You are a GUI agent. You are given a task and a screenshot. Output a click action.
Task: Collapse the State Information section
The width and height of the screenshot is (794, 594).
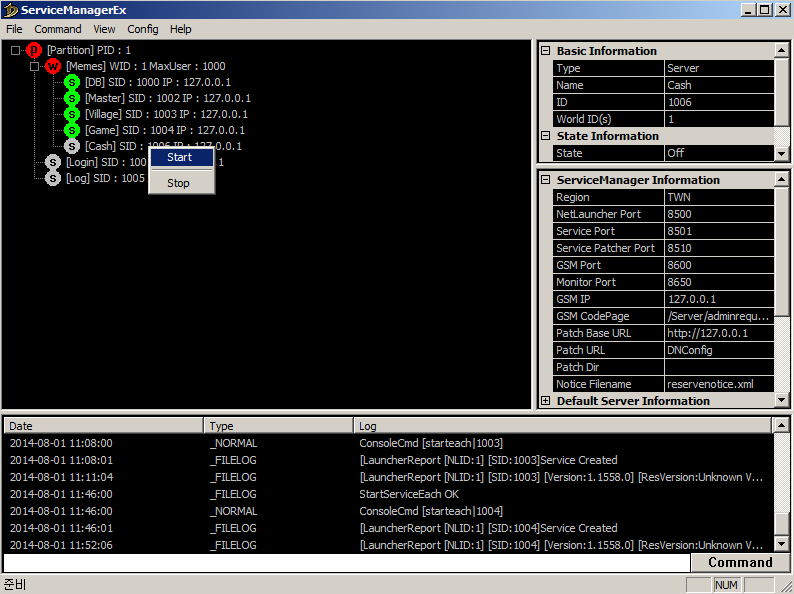[x=545, y=136]
